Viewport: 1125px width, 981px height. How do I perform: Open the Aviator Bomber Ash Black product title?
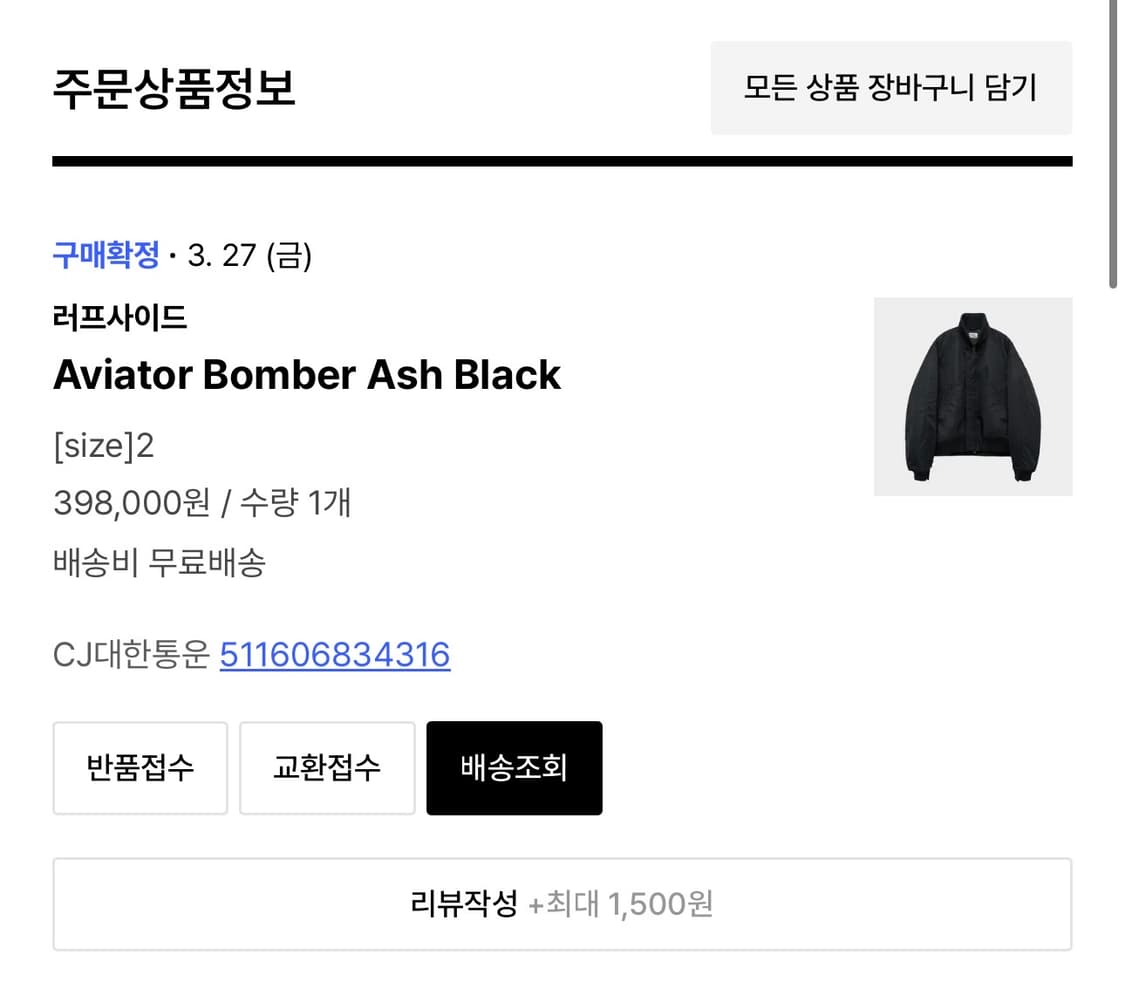[307, 375]
